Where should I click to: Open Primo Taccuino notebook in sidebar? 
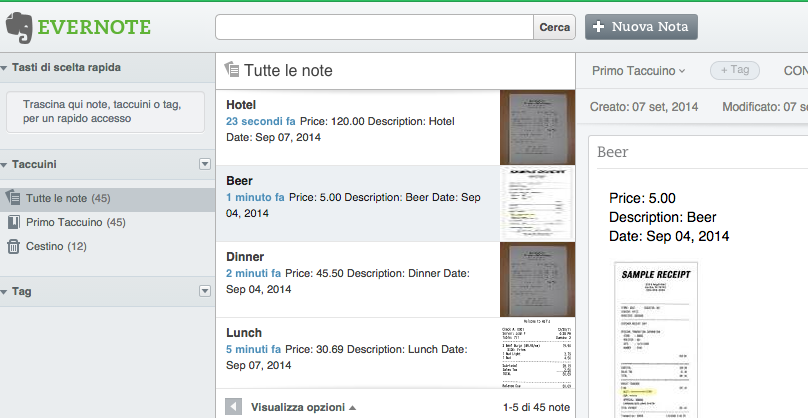point(76,222)
